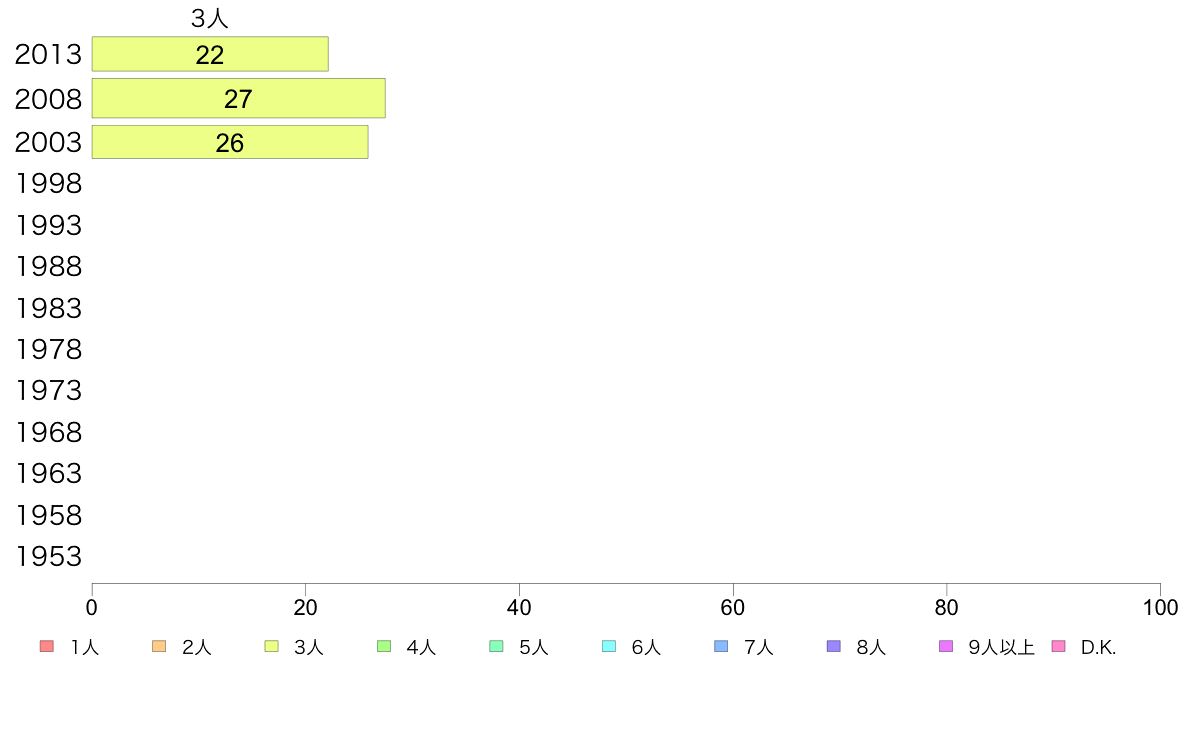Click the cyan 6人 legend swatch
The width and height of the screenshot is (1188, 736).
tap(609, 647)
